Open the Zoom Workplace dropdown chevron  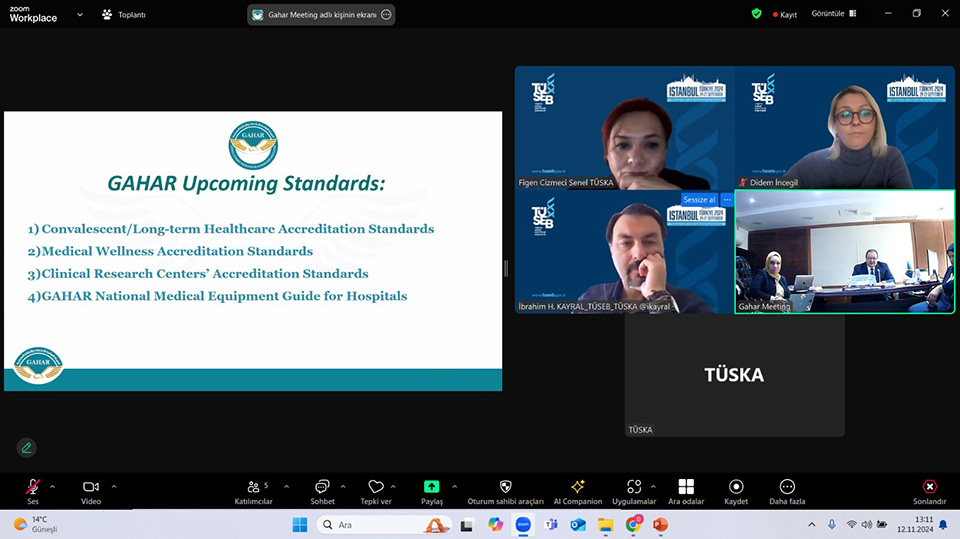[x=80, y=14]
